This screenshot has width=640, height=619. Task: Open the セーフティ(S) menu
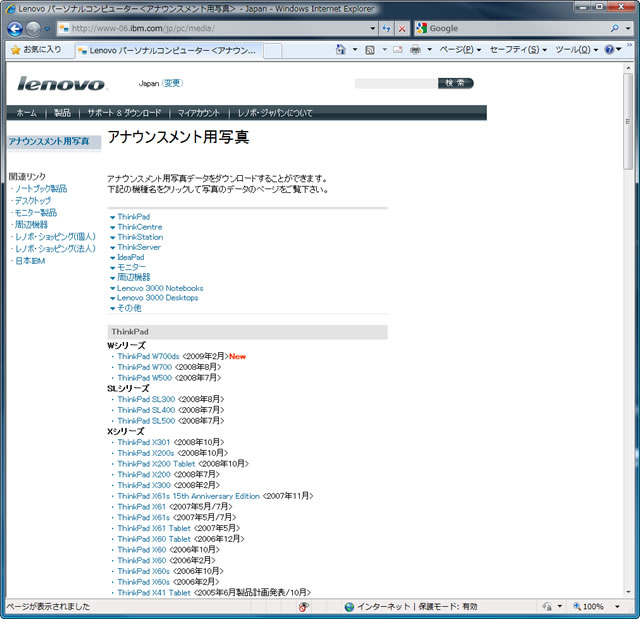tap(518, 50)
